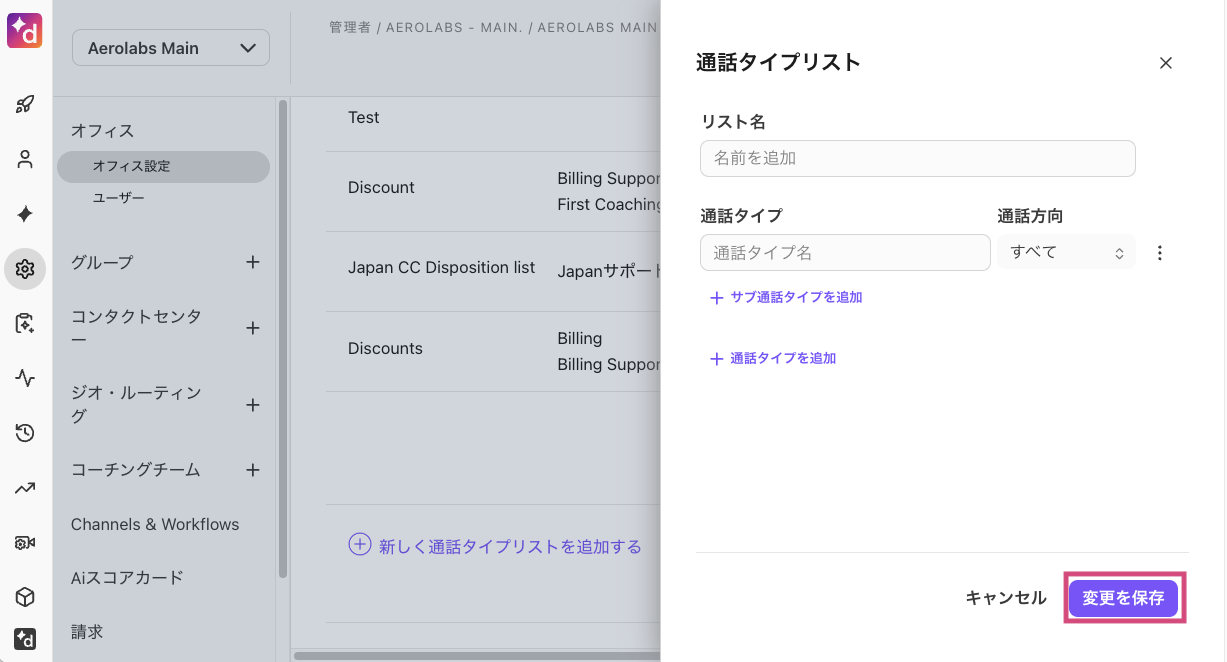The width and height of the screenshot is (1227, 662).
Task: Expand the グループ section
Action: (x=252, y=262)
